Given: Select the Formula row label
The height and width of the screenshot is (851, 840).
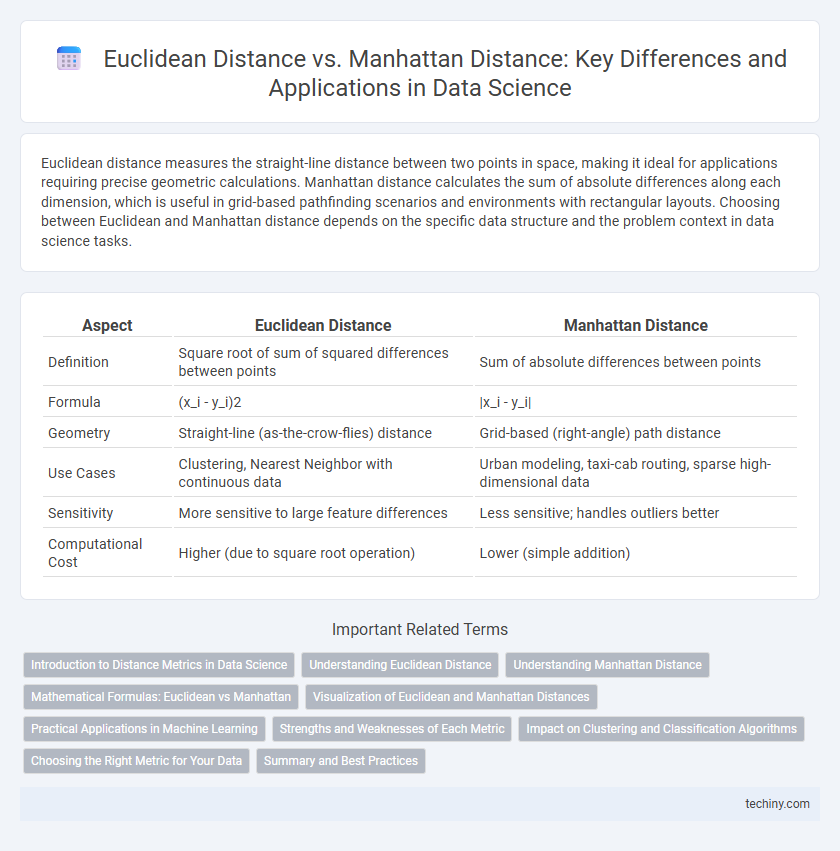Looking at the screenshot, I should pyautogui.click(x=74, y=402).
